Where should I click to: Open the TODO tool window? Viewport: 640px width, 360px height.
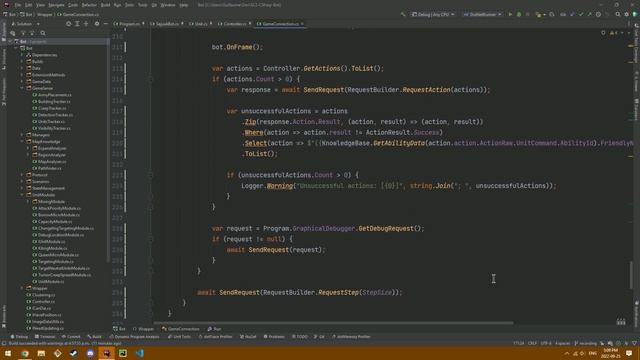(x=300, y=337)
